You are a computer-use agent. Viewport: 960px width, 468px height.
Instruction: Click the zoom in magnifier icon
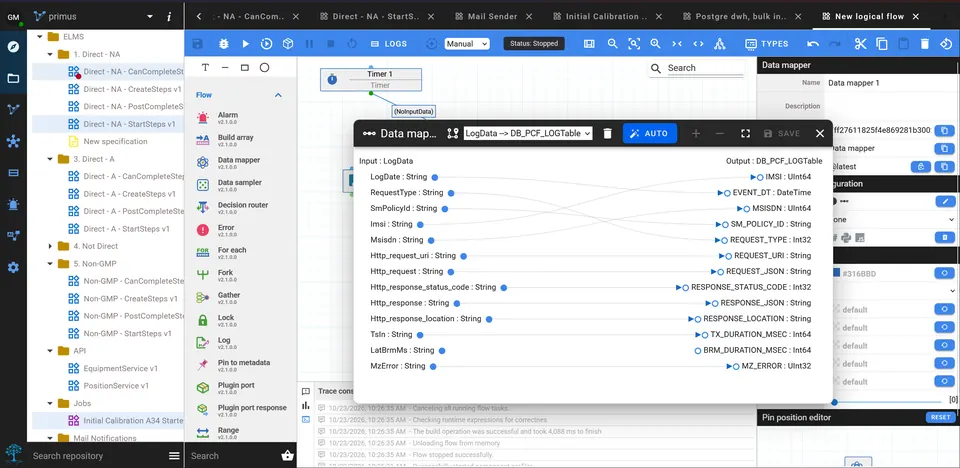click(x=655, y=44)
